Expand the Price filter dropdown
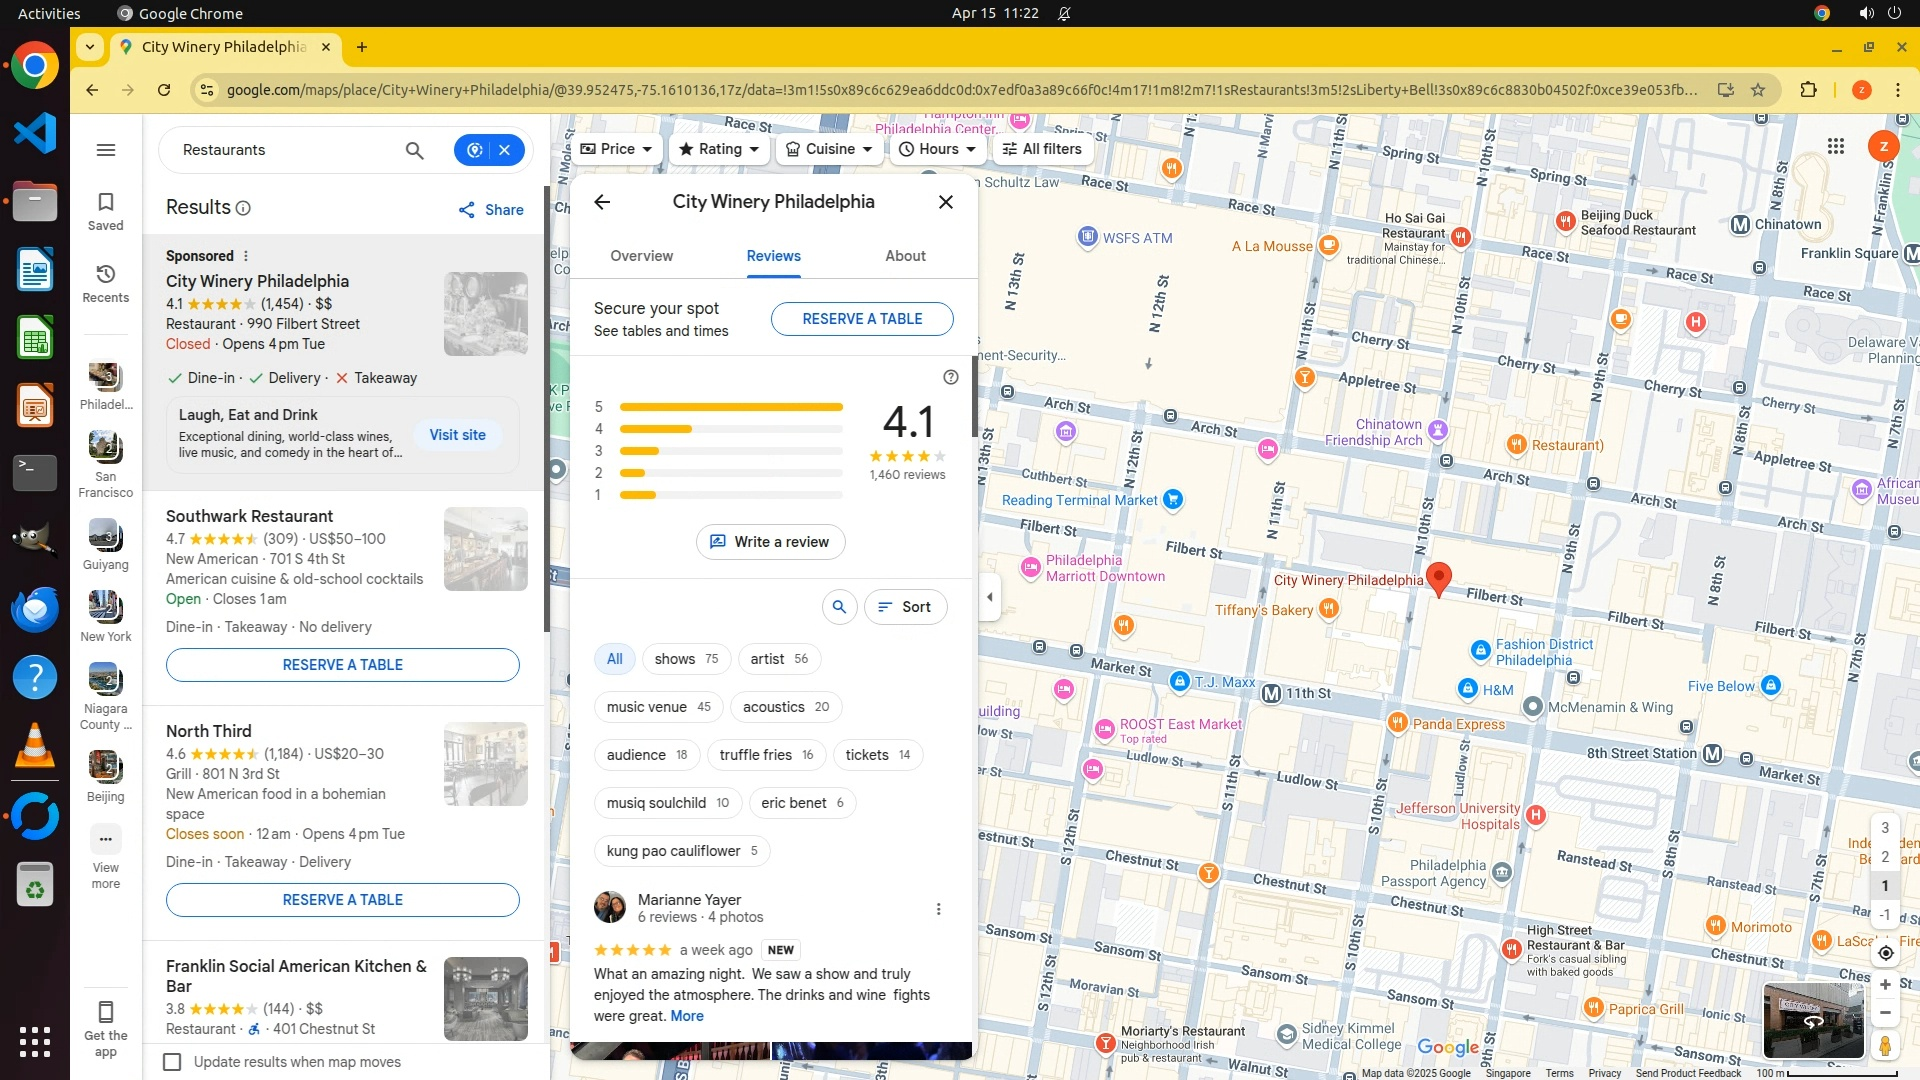The width and height of the screenshot is (1920, 1080). pos(616,149)
